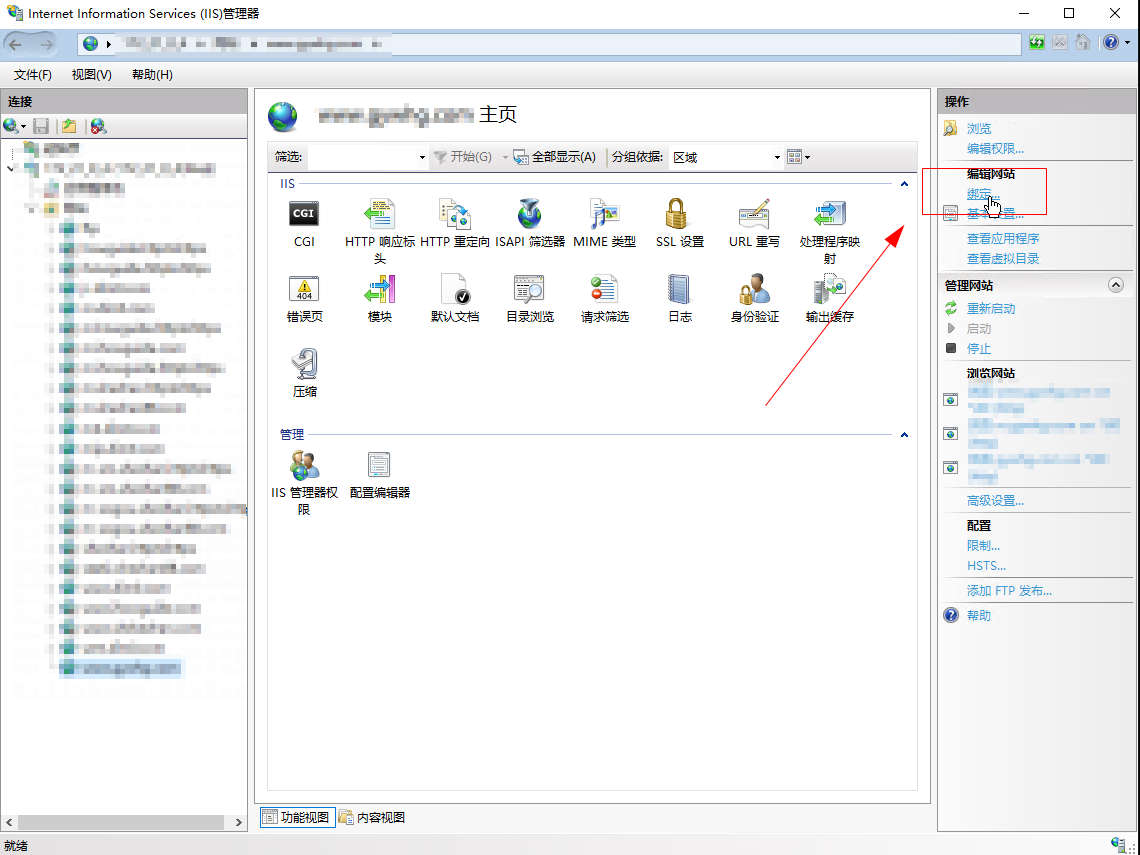This screenshot has height=855, width=1140.
Task: Open the 视图(V) menu
Action: click(92, 74)
